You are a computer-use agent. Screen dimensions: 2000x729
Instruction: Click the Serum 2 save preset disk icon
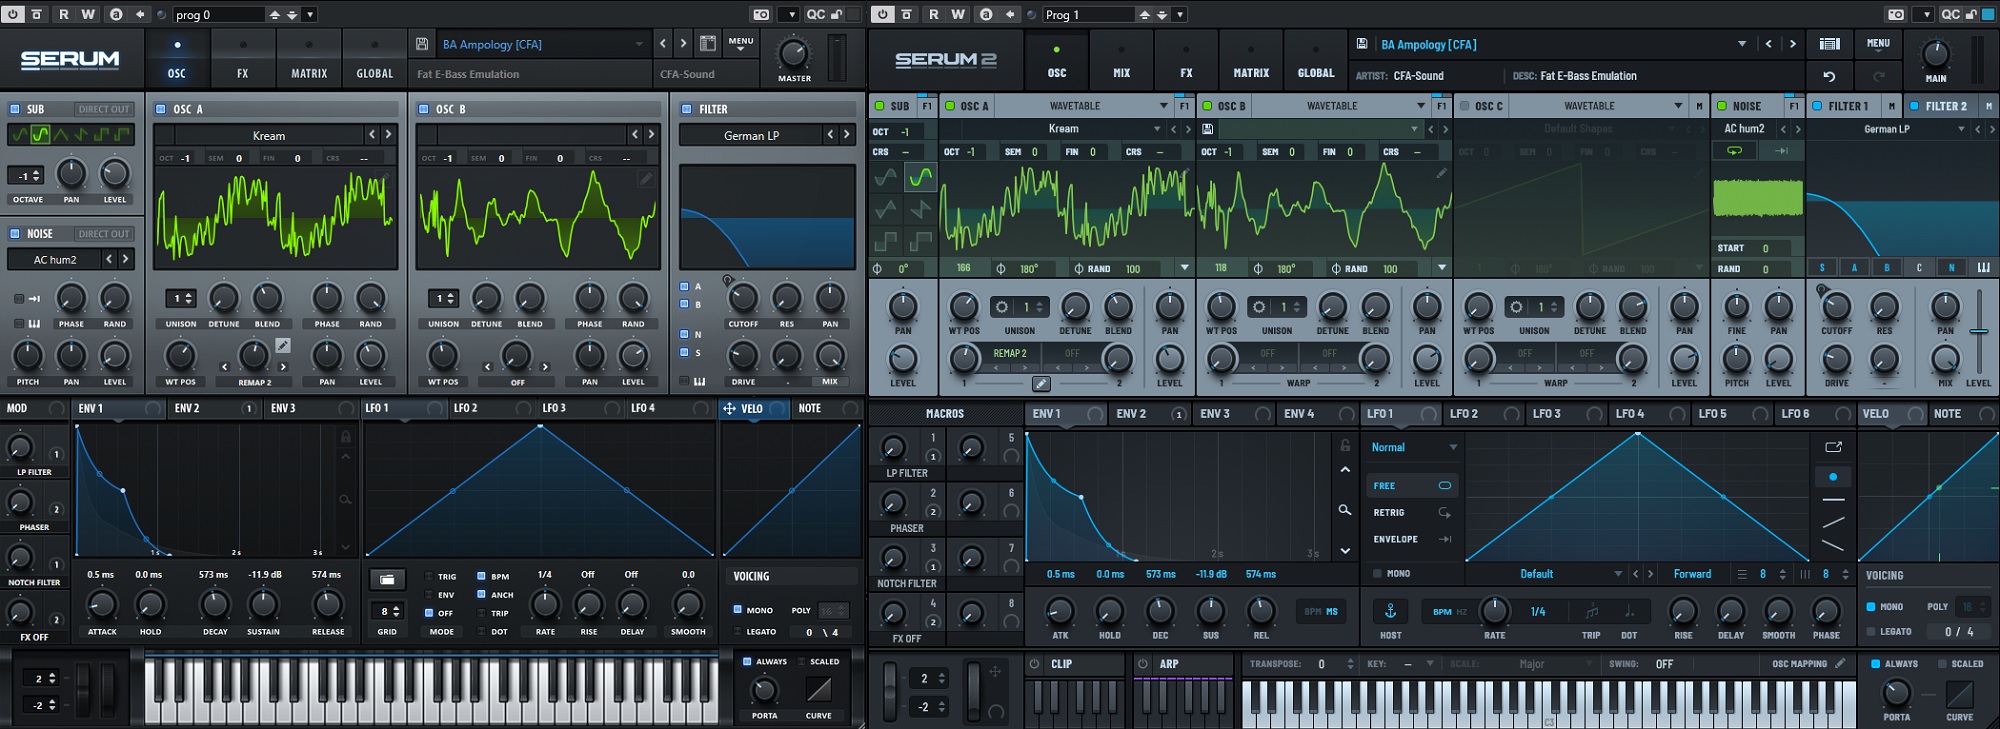pos(1362,44)
